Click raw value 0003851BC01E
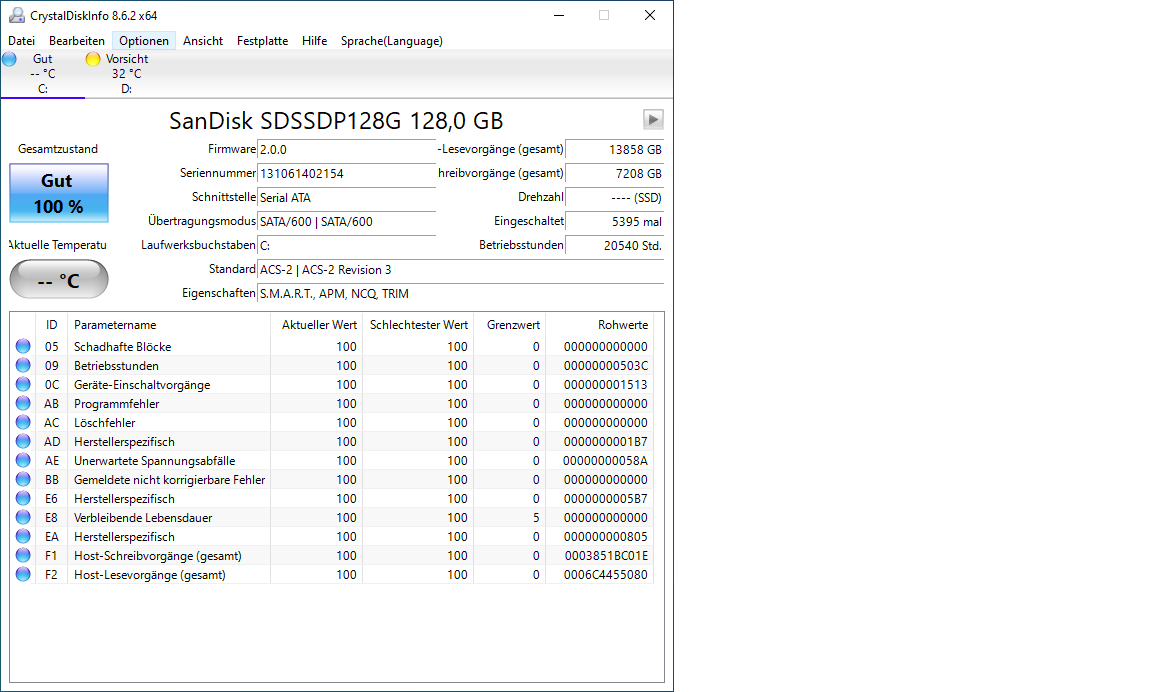This screenshot has height=692, width=1152. [606, 556]
